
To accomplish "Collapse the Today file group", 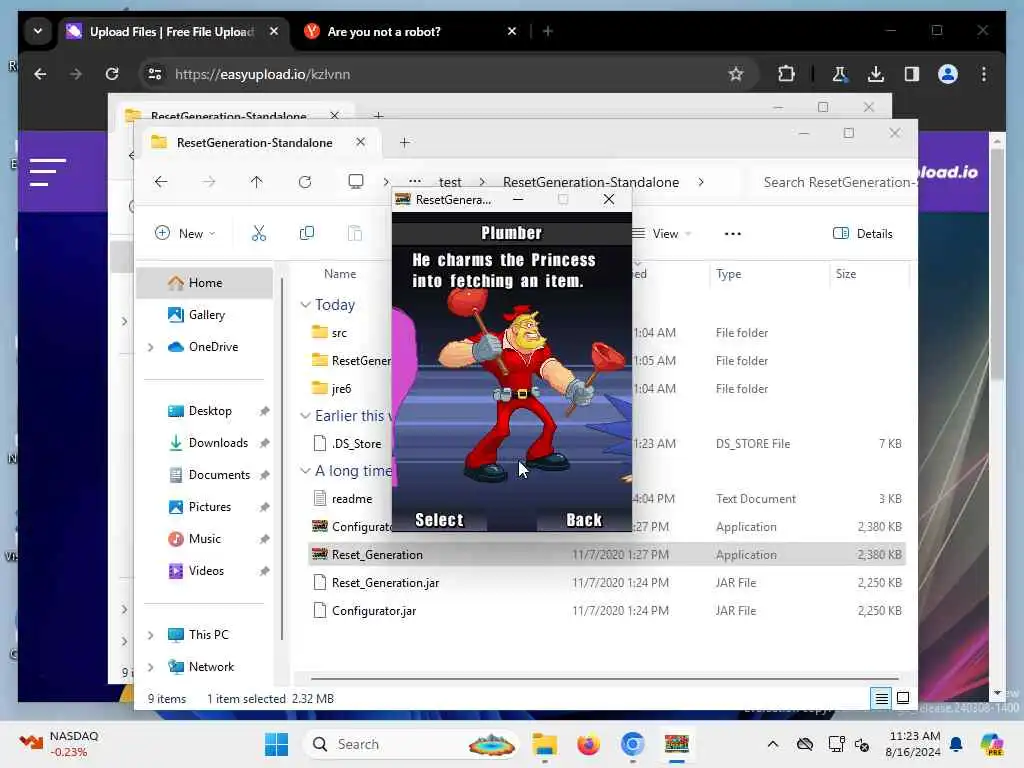I will 305,305.
